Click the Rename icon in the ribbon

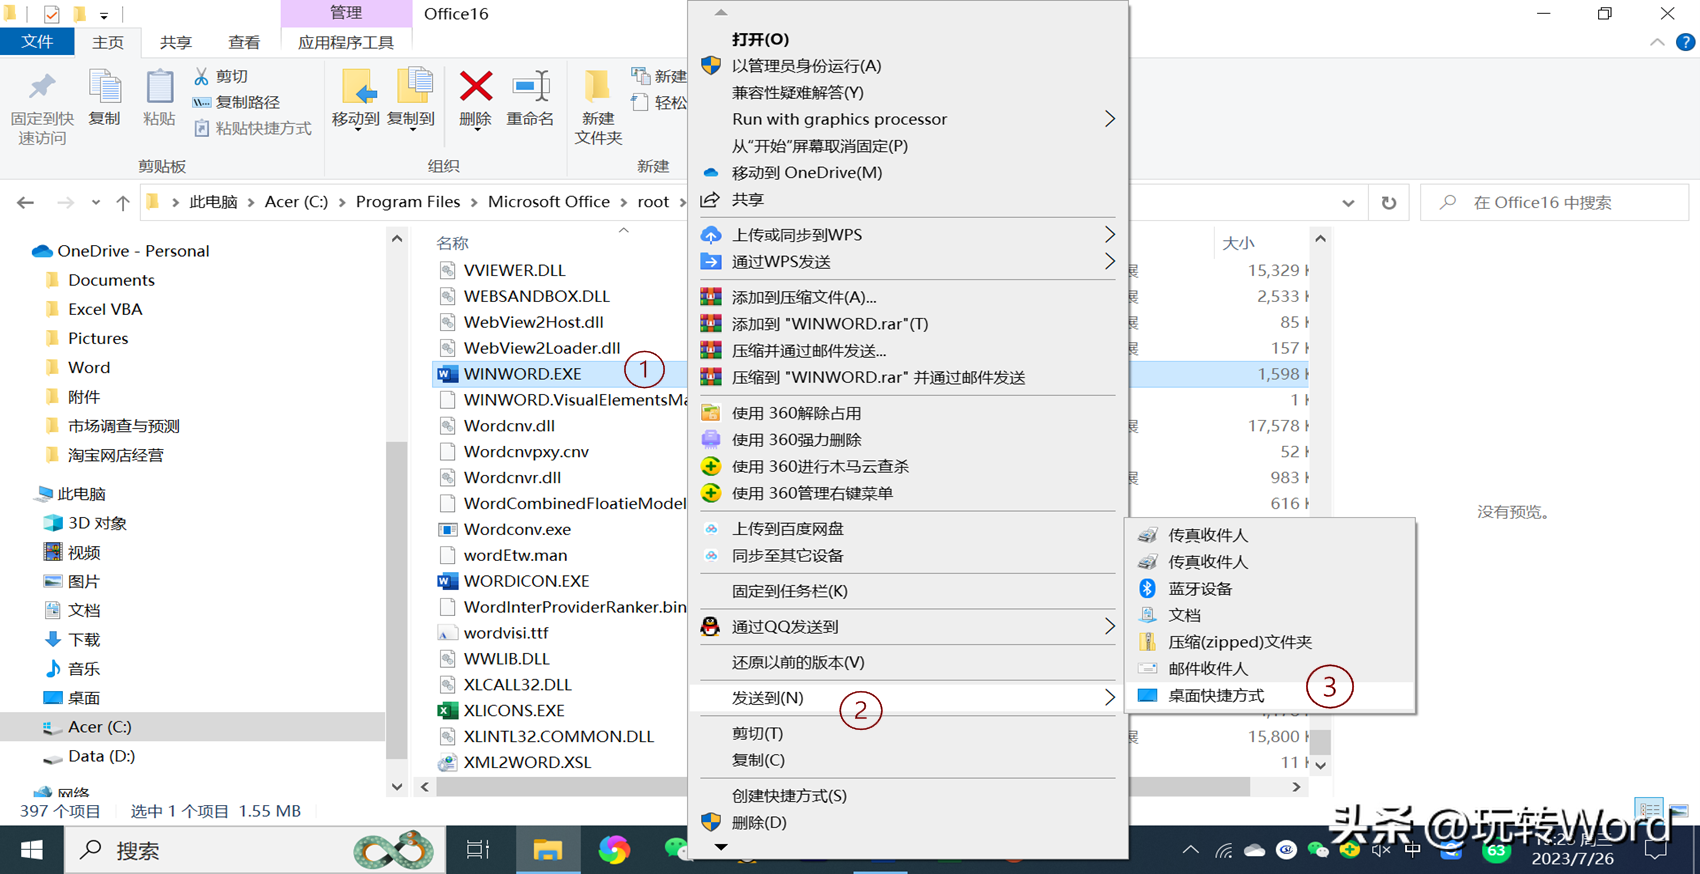click(x=530, y=86)
